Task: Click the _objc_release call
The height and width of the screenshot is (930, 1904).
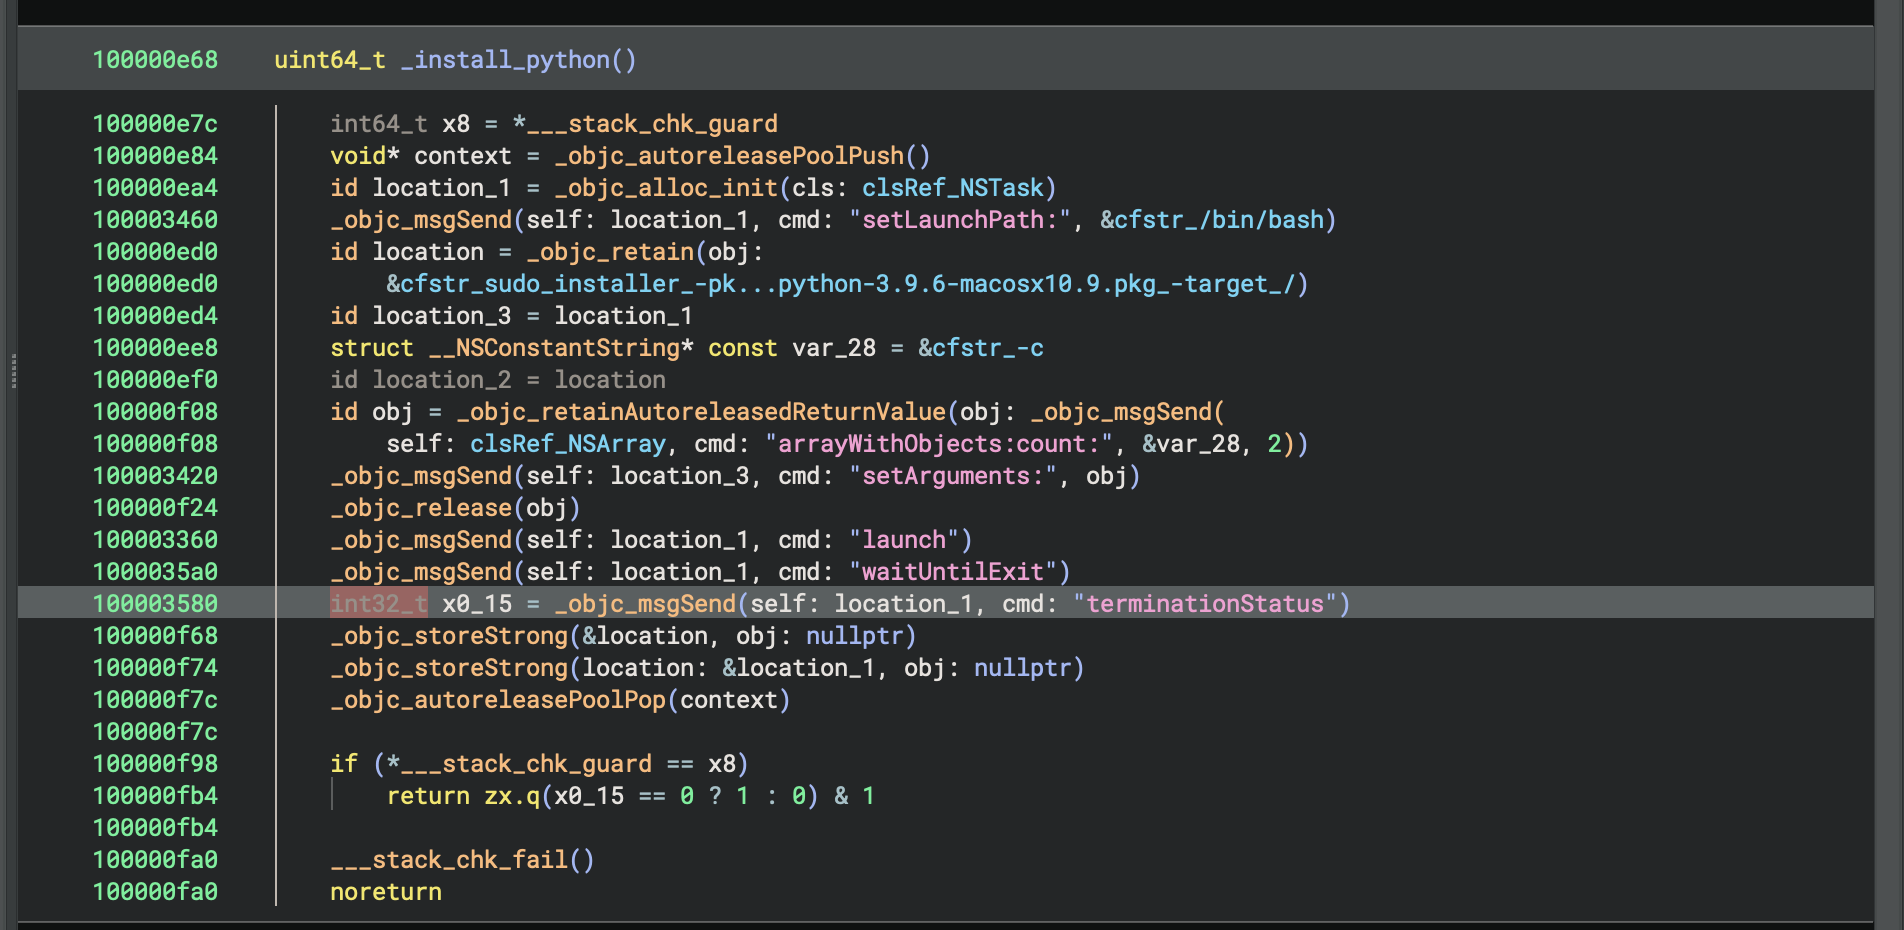Action: click(x=421, y=508)
